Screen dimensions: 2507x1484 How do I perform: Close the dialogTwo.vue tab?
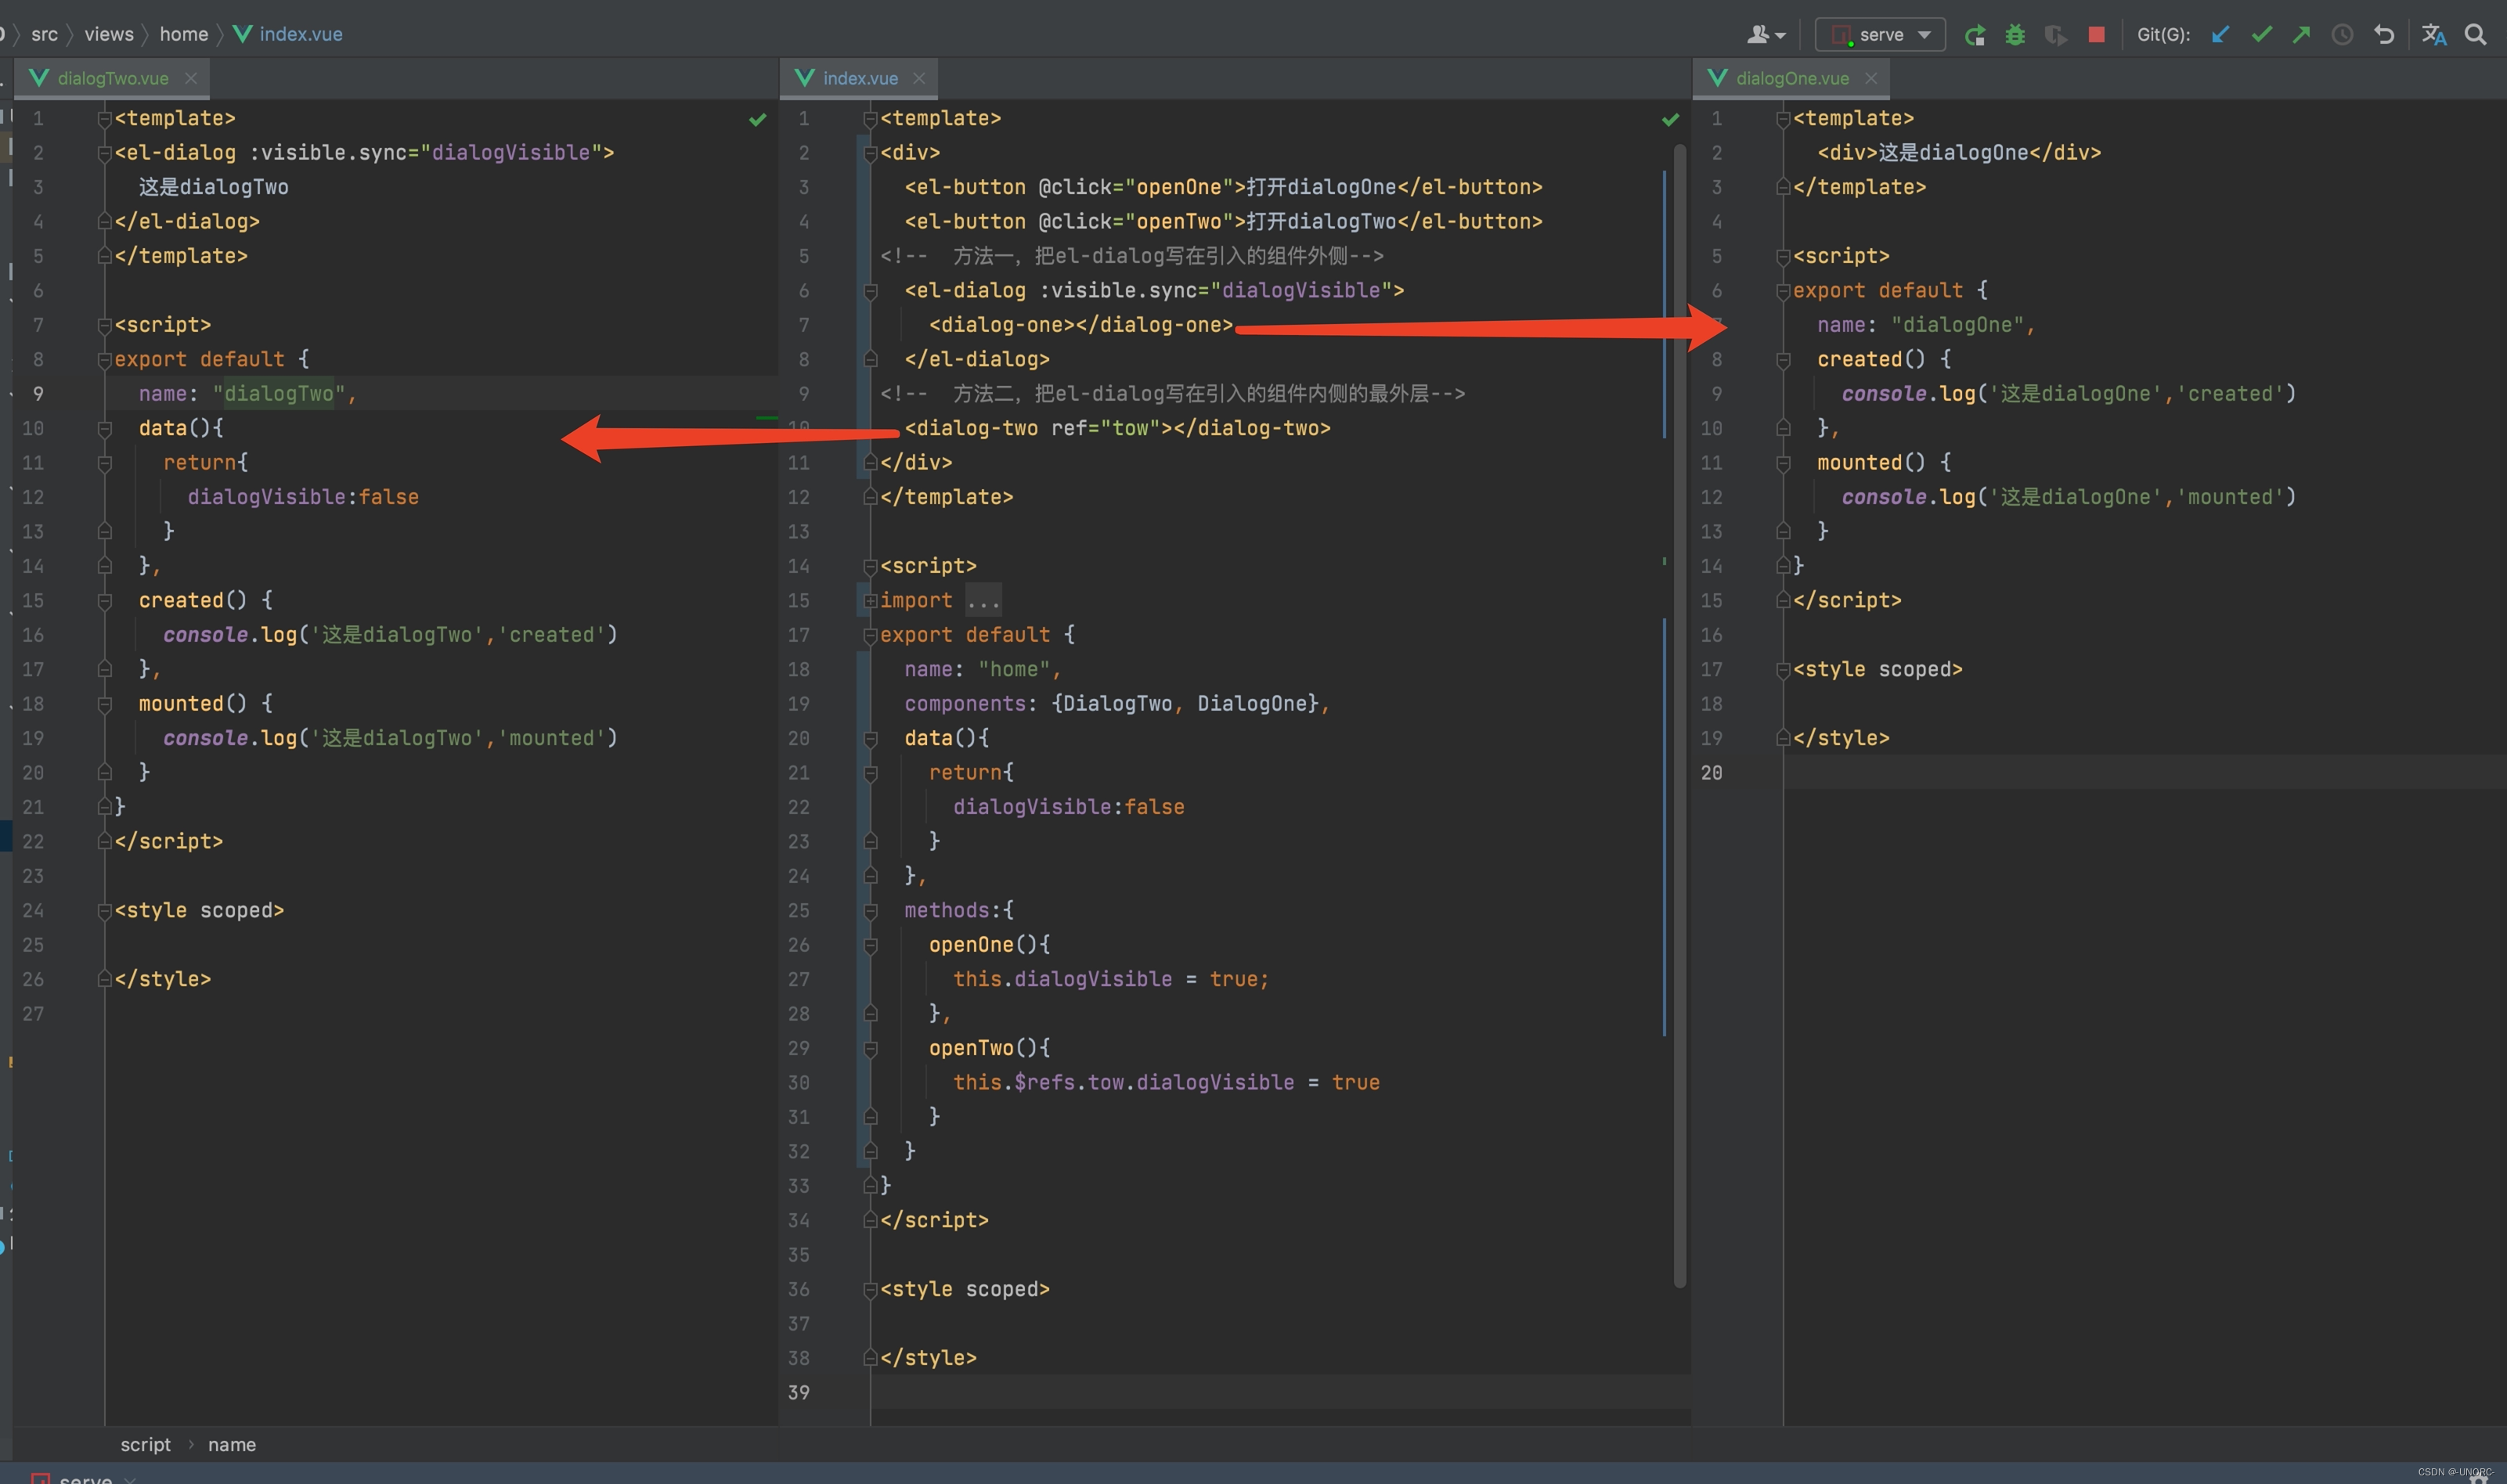tap(191, 78)
